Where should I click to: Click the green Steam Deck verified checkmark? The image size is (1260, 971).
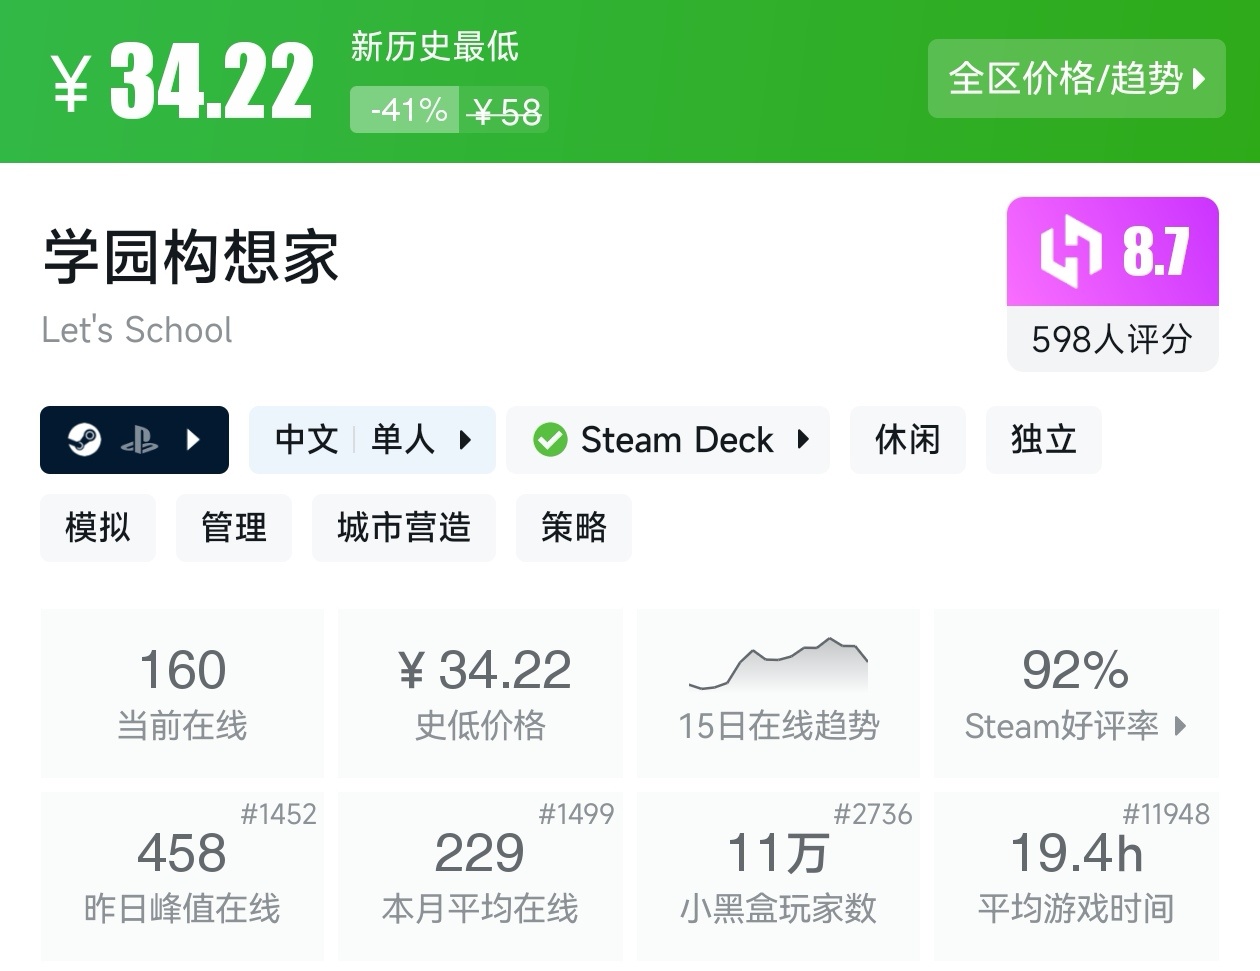tap(550, 440)
